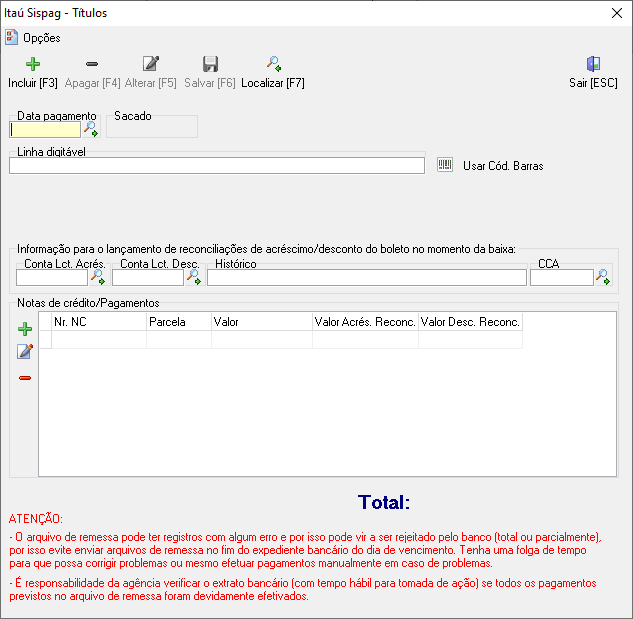This screenshot has height=619, width=633.
Task: Click the Sair door icon
Action: point(593,64)
